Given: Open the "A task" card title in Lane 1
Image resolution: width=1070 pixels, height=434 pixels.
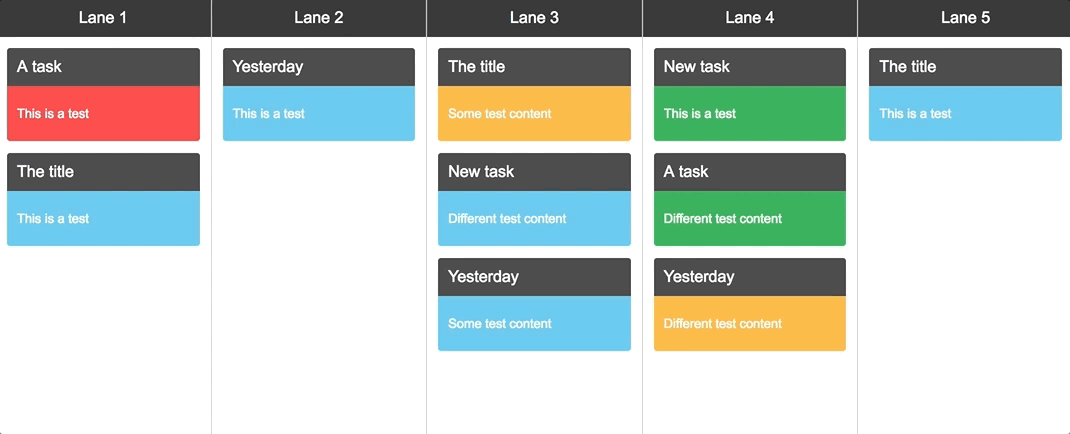Looking at the screenshot, I should [x=103, y=67].
